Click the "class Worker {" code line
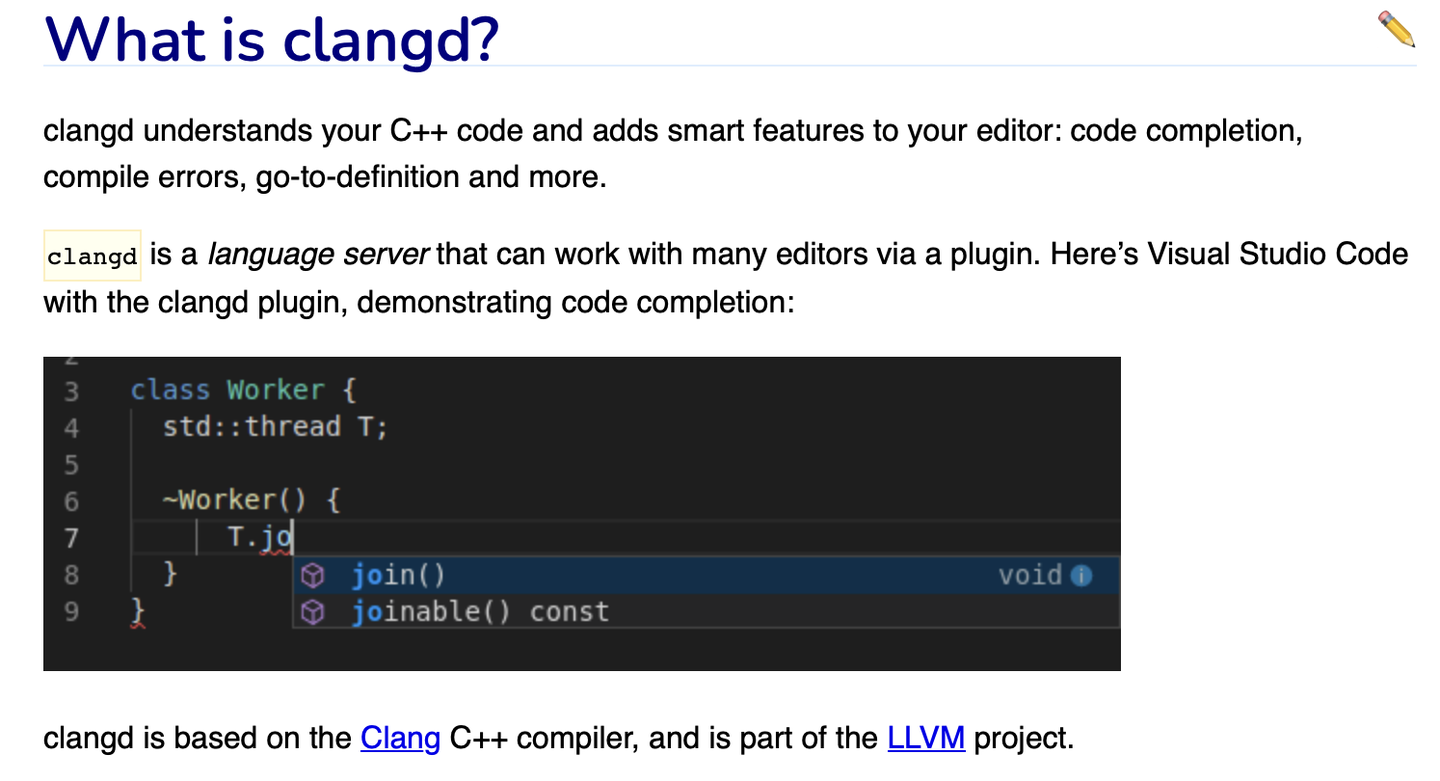1440x781 pixels. point(243,390)
